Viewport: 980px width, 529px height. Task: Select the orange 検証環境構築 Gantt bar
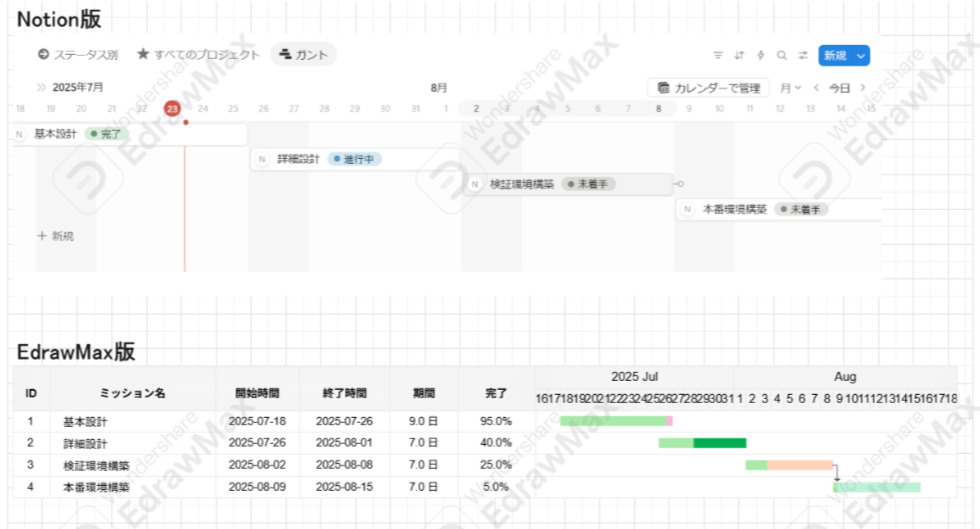(800, 465)
